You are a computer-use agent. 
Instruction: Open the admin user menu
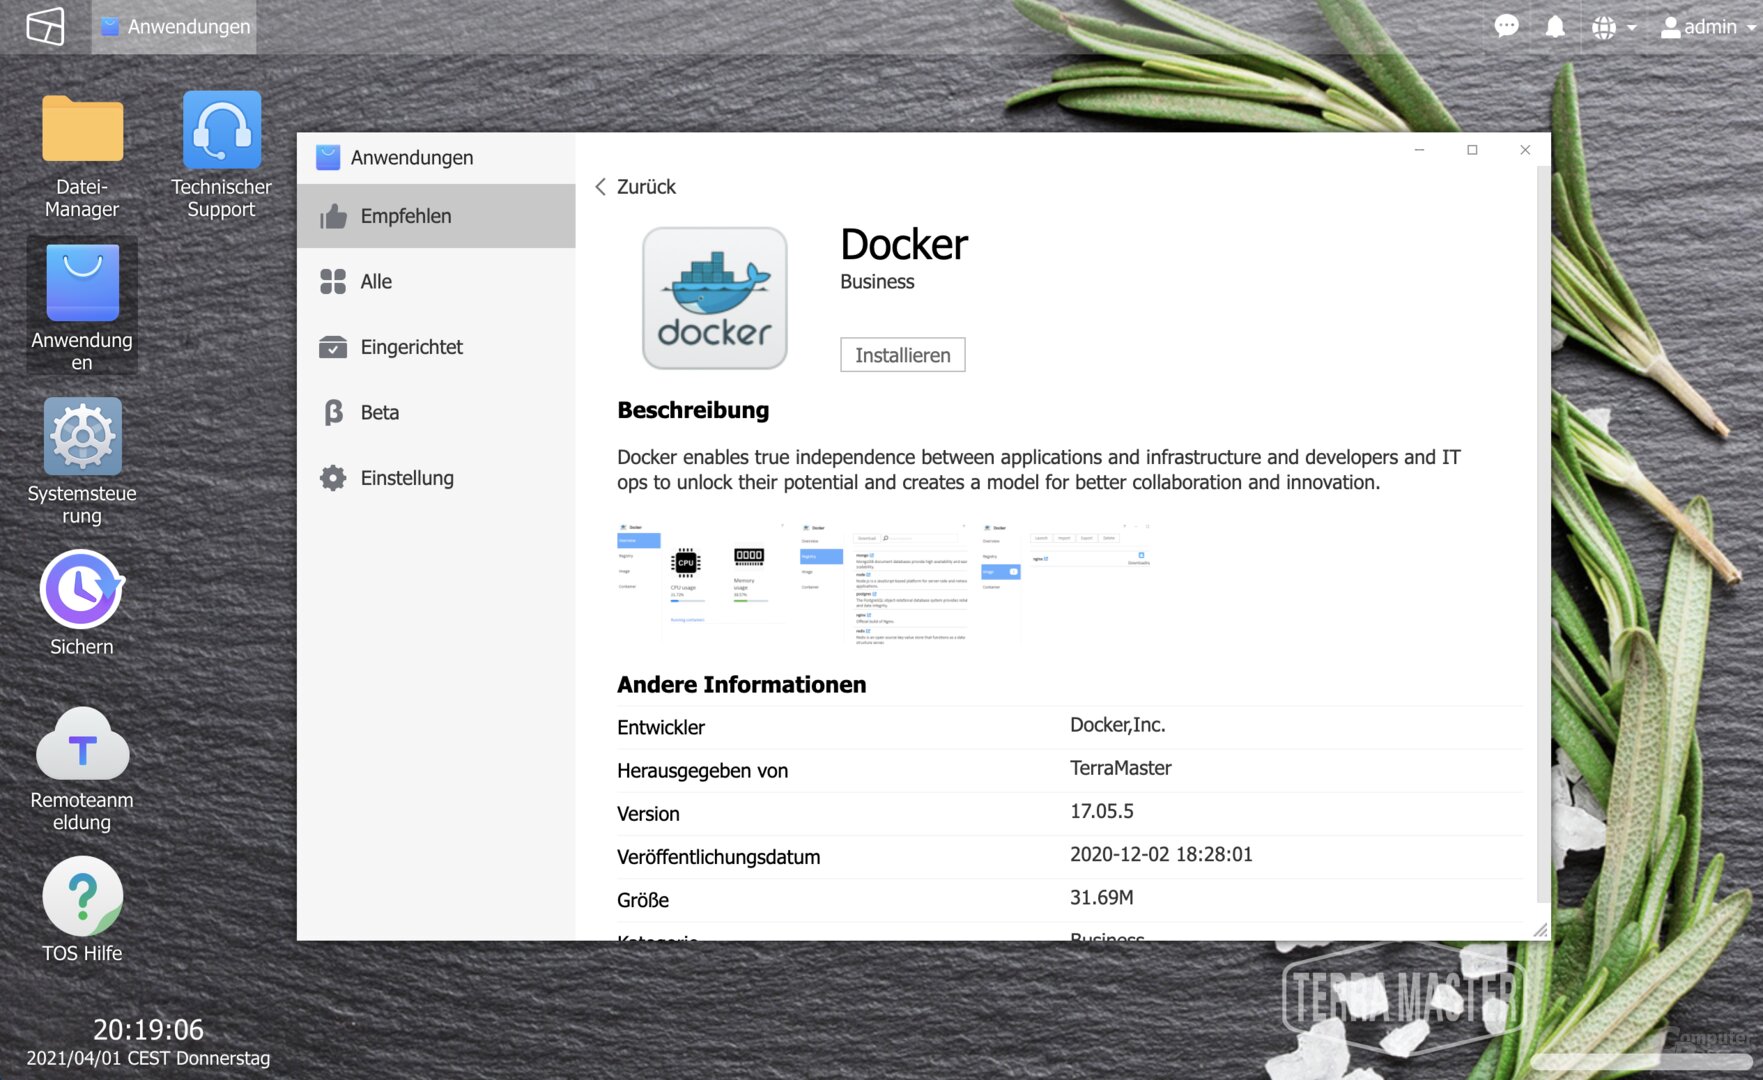[x=1707, y=27]
